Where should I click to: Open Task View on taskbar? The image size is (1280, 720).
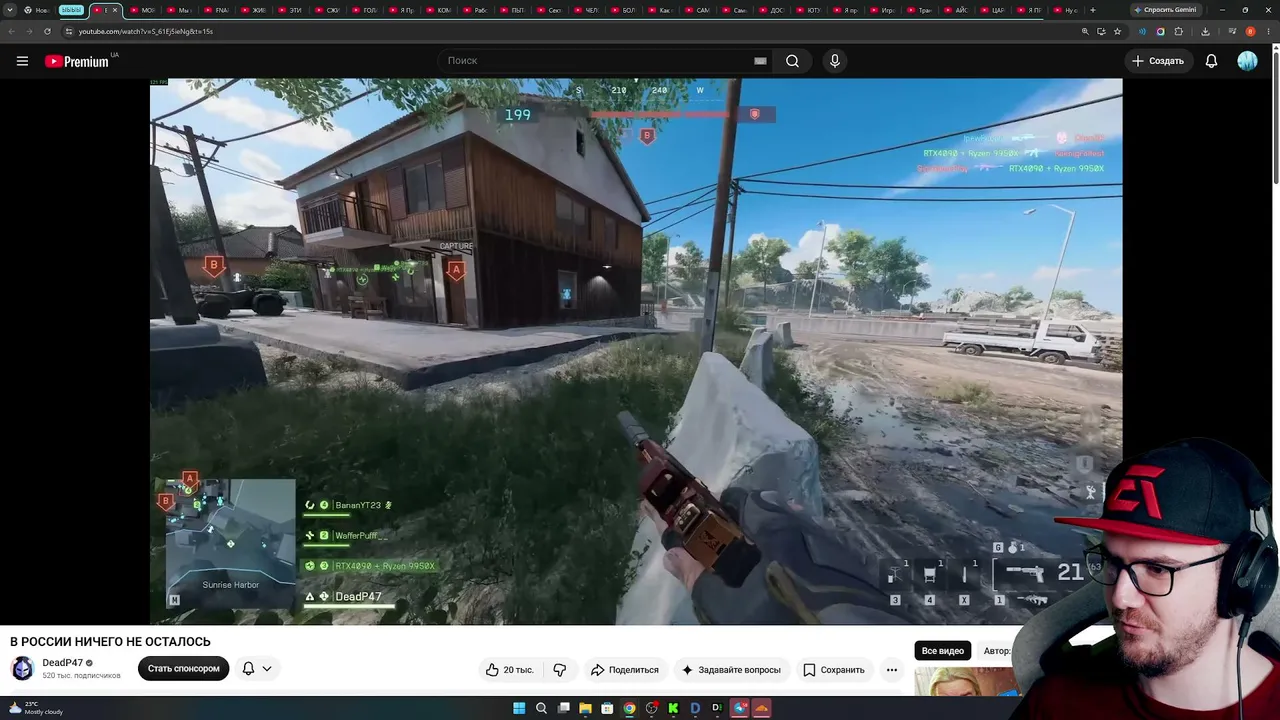coord(563,708)
